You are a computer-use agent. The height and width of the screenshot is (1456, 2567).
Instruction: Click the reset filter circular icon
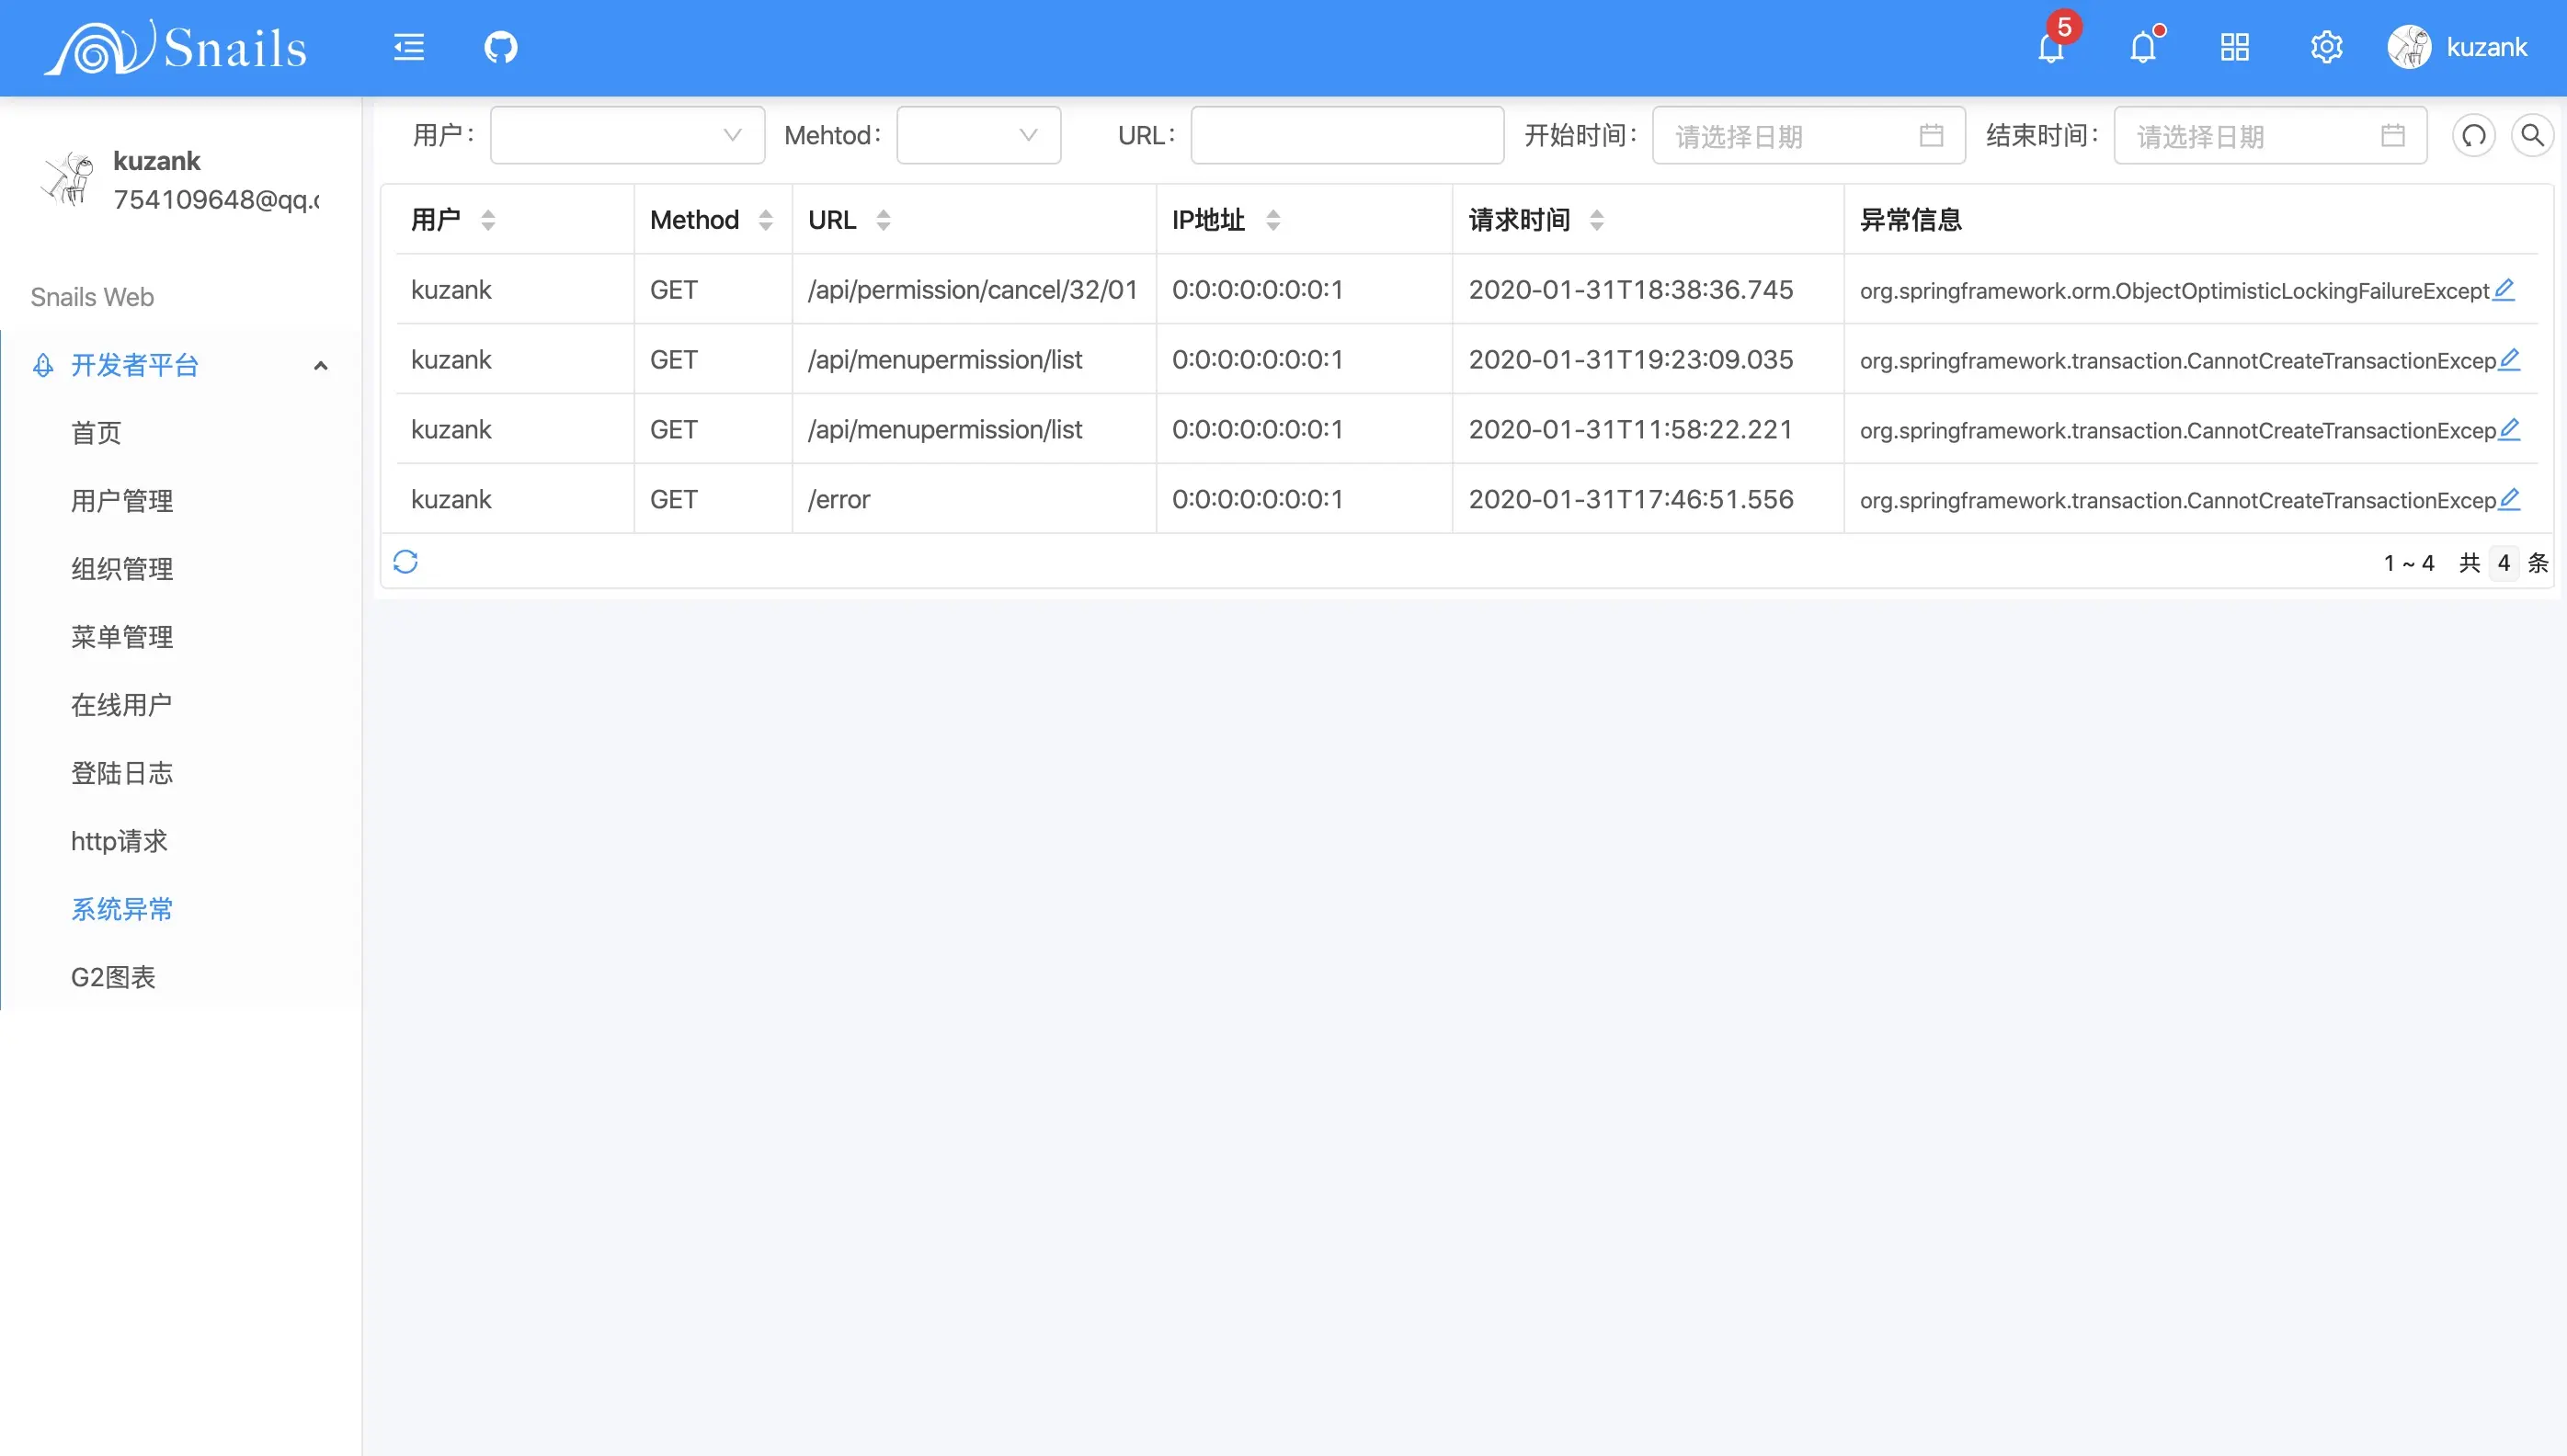point(2473,135)
